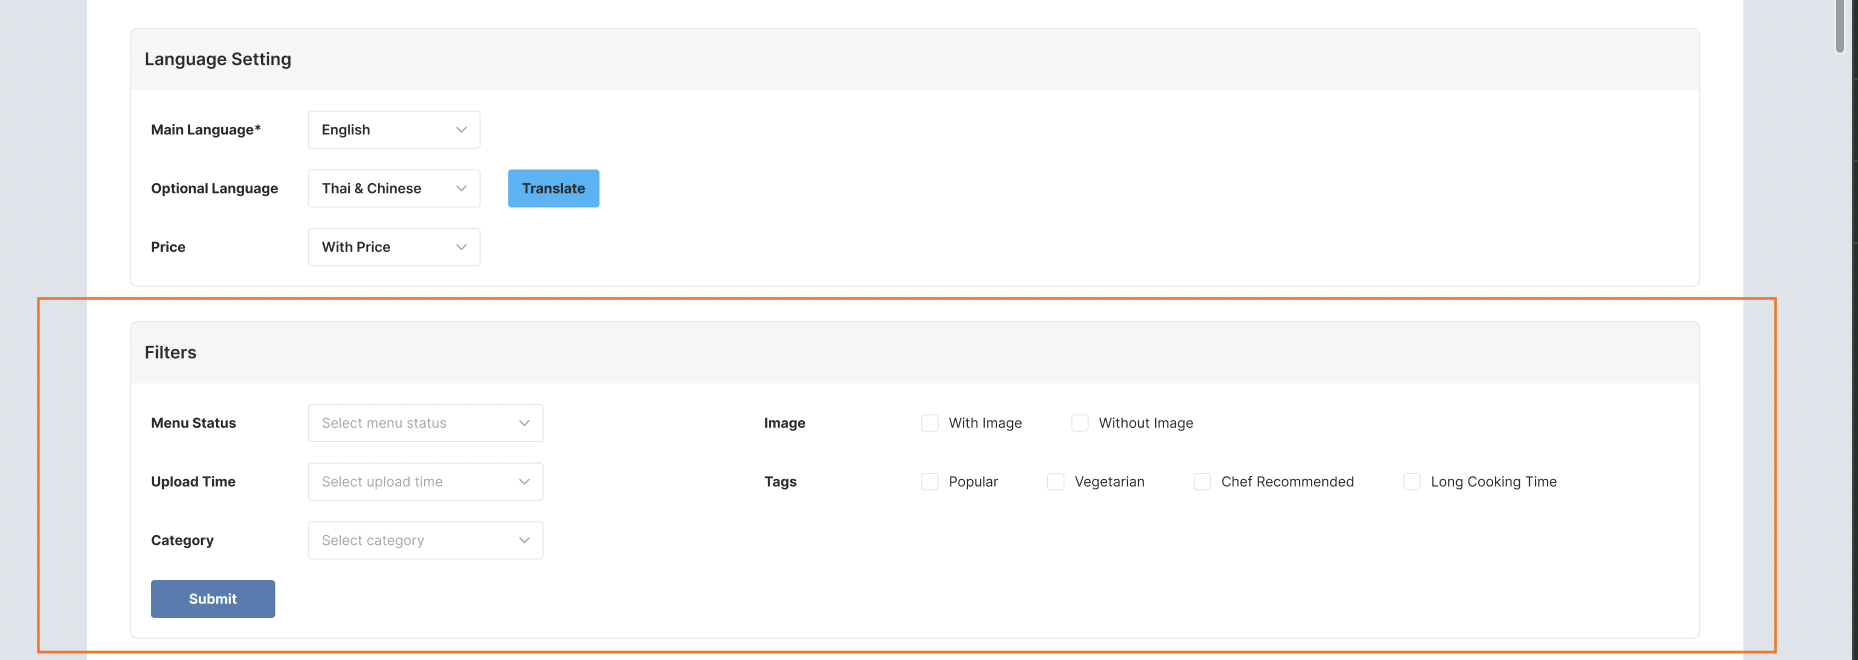Open the Select upload time dropdown
The width and height of the screenshot is (1858, 660).
(425, 482)
